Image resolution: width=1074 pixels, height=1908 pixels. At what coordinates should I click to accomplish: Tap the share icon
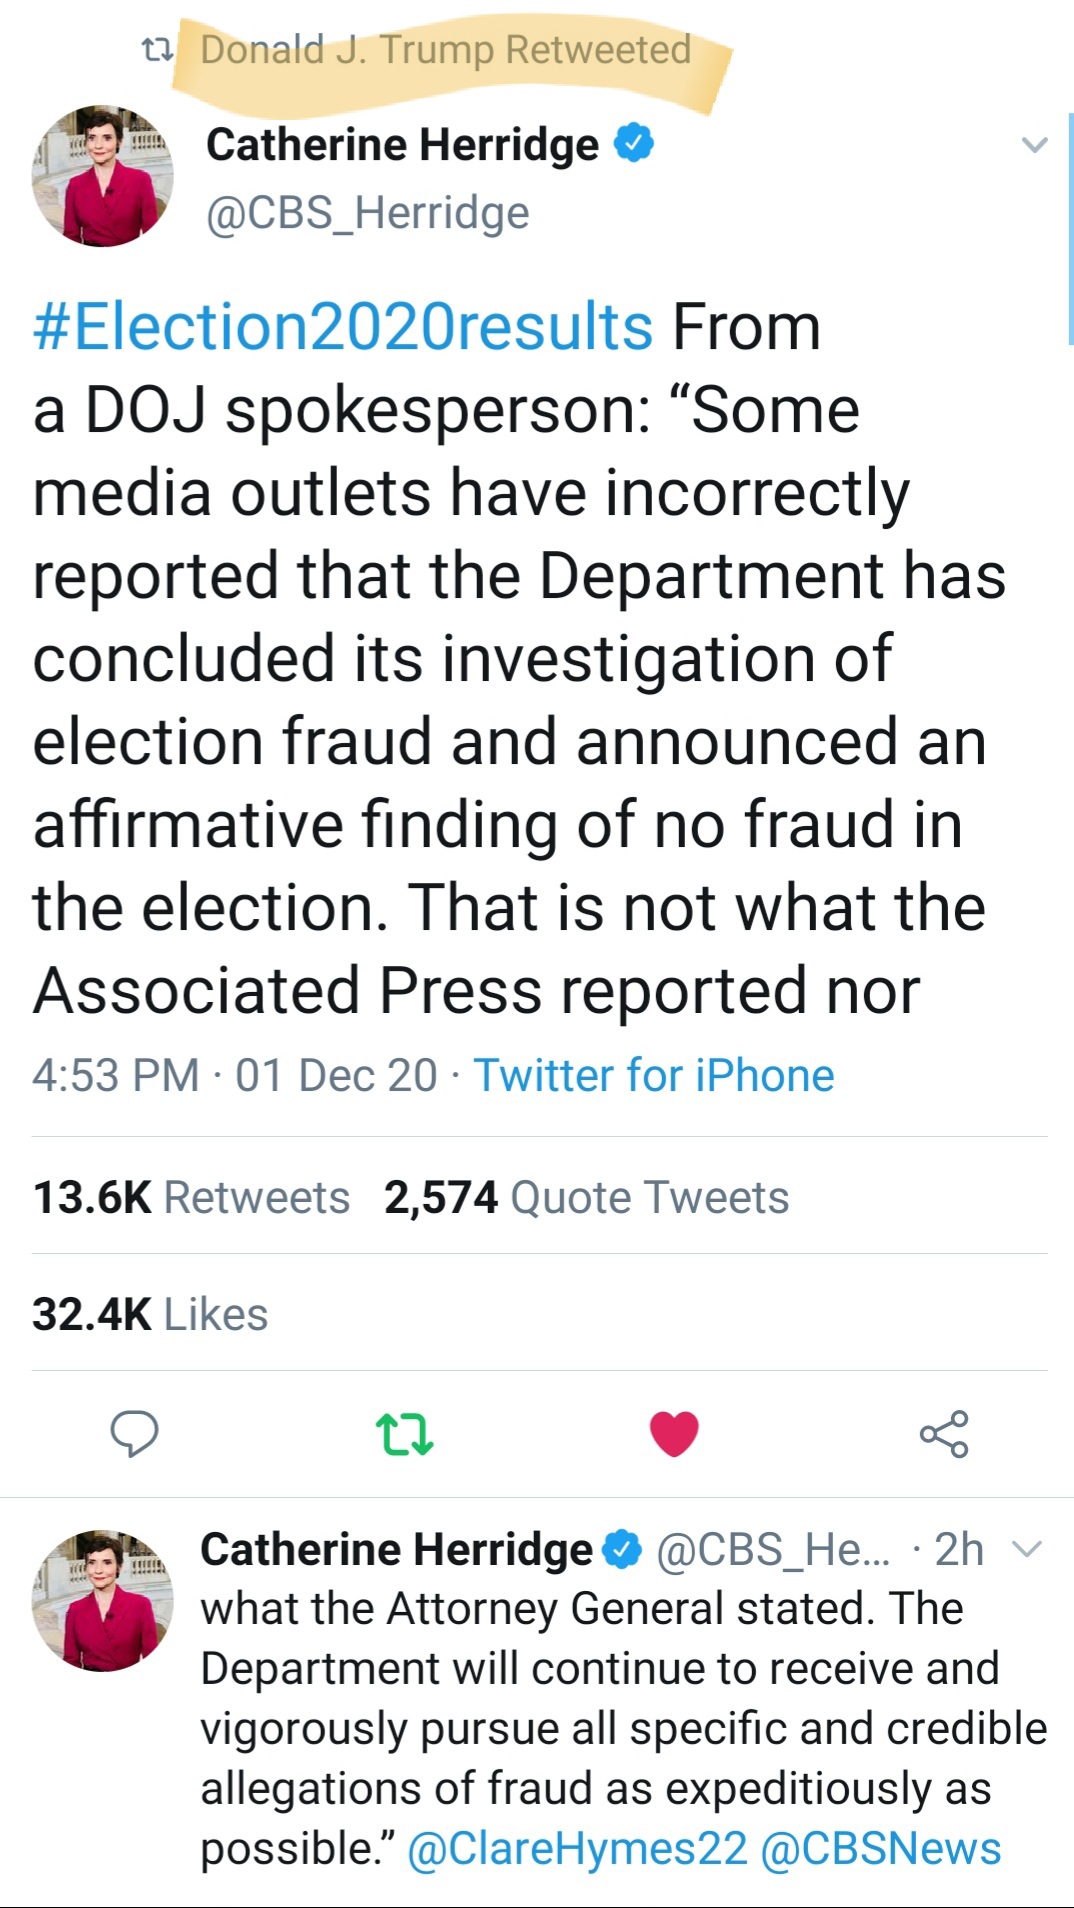944,1433
